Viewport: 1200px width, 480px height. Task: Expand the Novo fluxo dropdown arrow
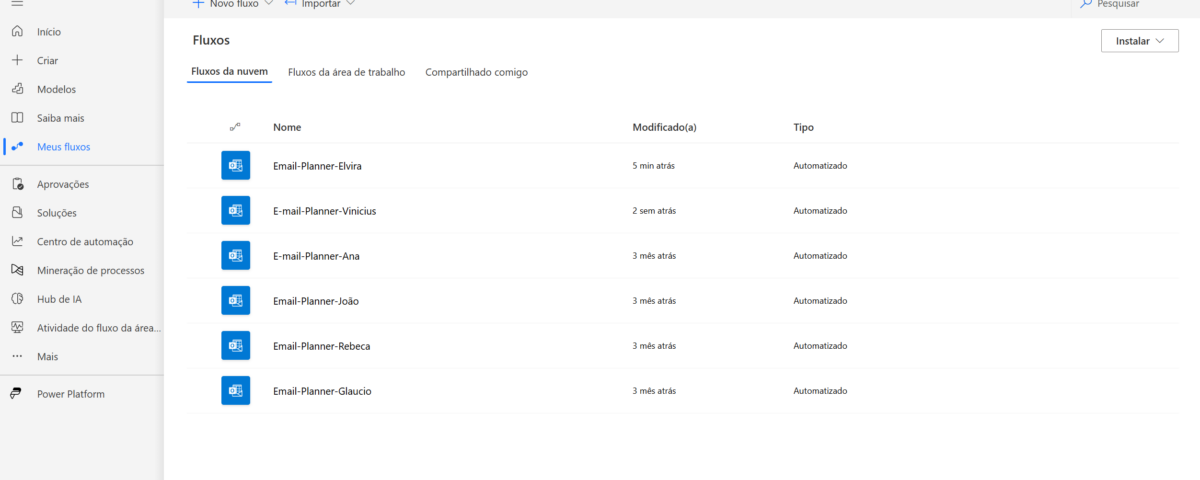[268, 4]
